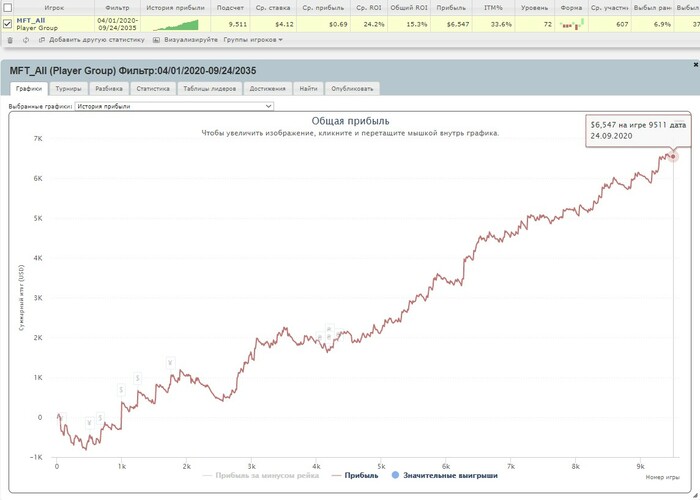Click icon beside Добавить другую статистику
This screenshot has width=700, height=500.
click(x=42, y=40)
